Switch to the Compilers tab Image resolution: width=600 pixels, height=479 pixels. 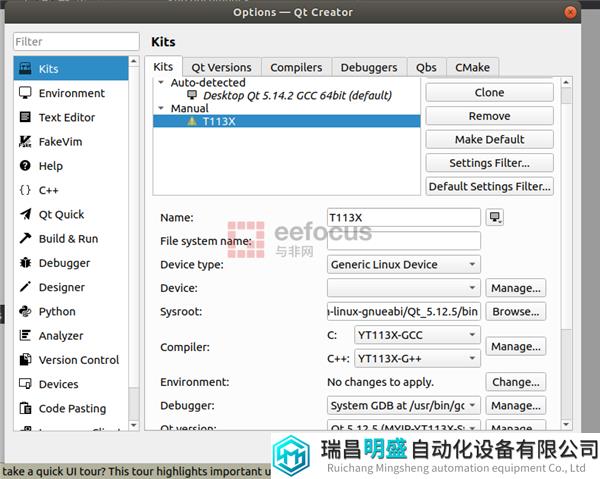point(296,68)
